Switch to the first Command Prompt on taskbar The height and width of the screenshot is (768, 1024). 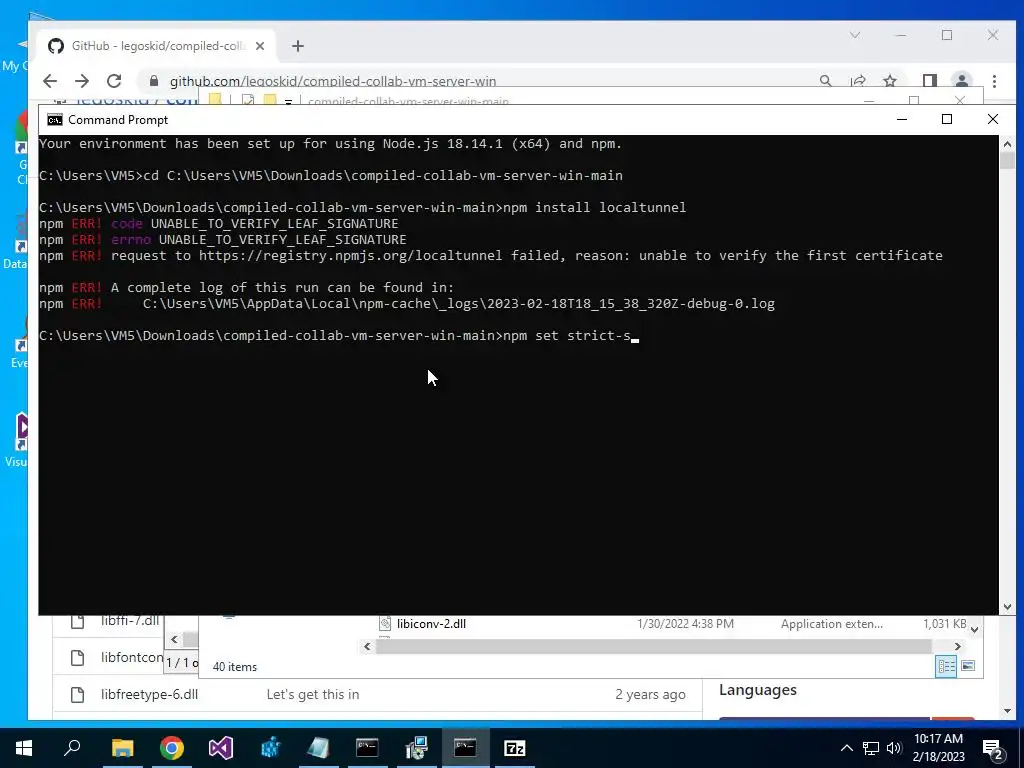tap(367, 748)
